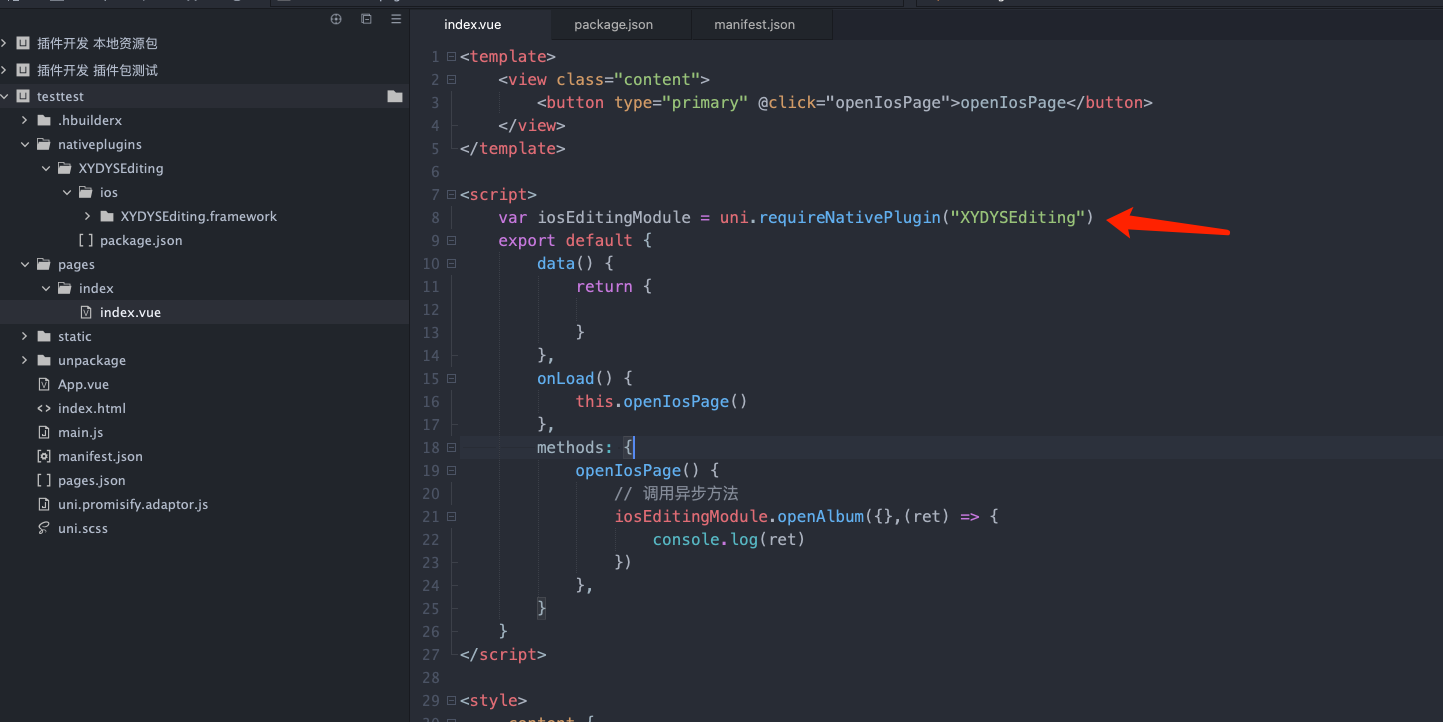
Task: Fold the methods block at line 18
Action: pos(451,447)
